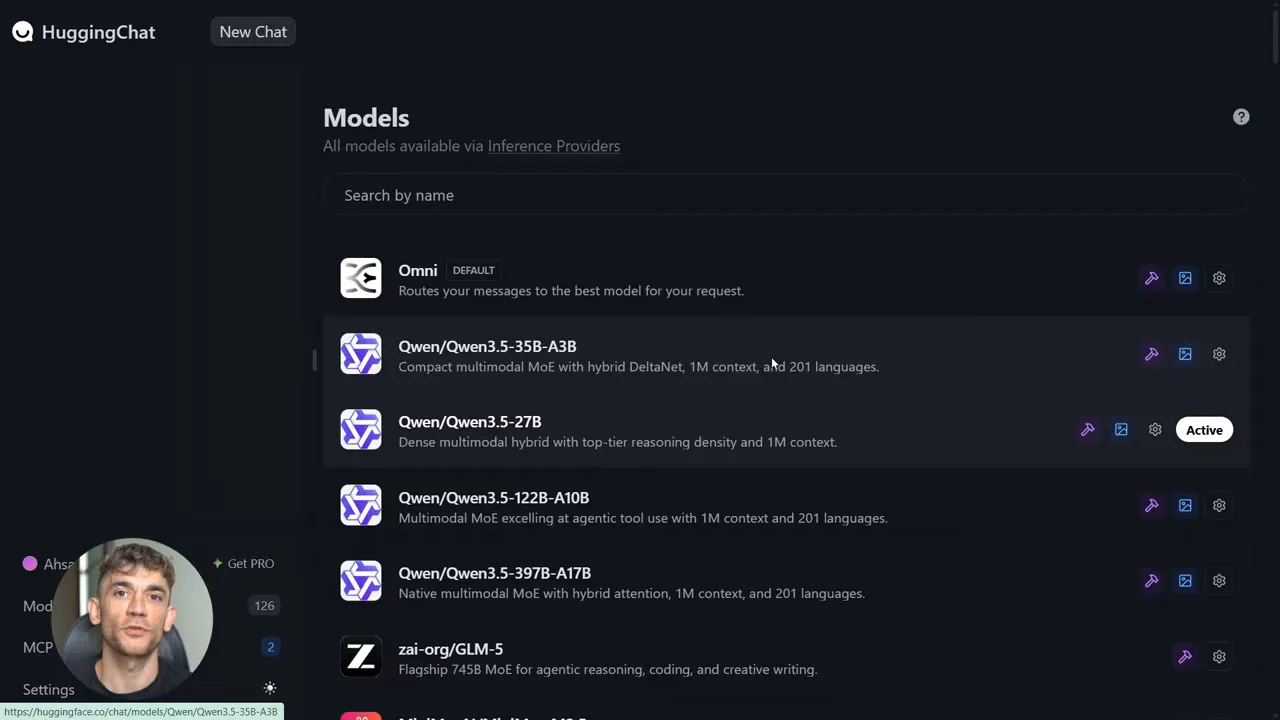Screen dimensions: 1280x720
Task: Focus the Search by name field
Action: [x=786, y=195]
